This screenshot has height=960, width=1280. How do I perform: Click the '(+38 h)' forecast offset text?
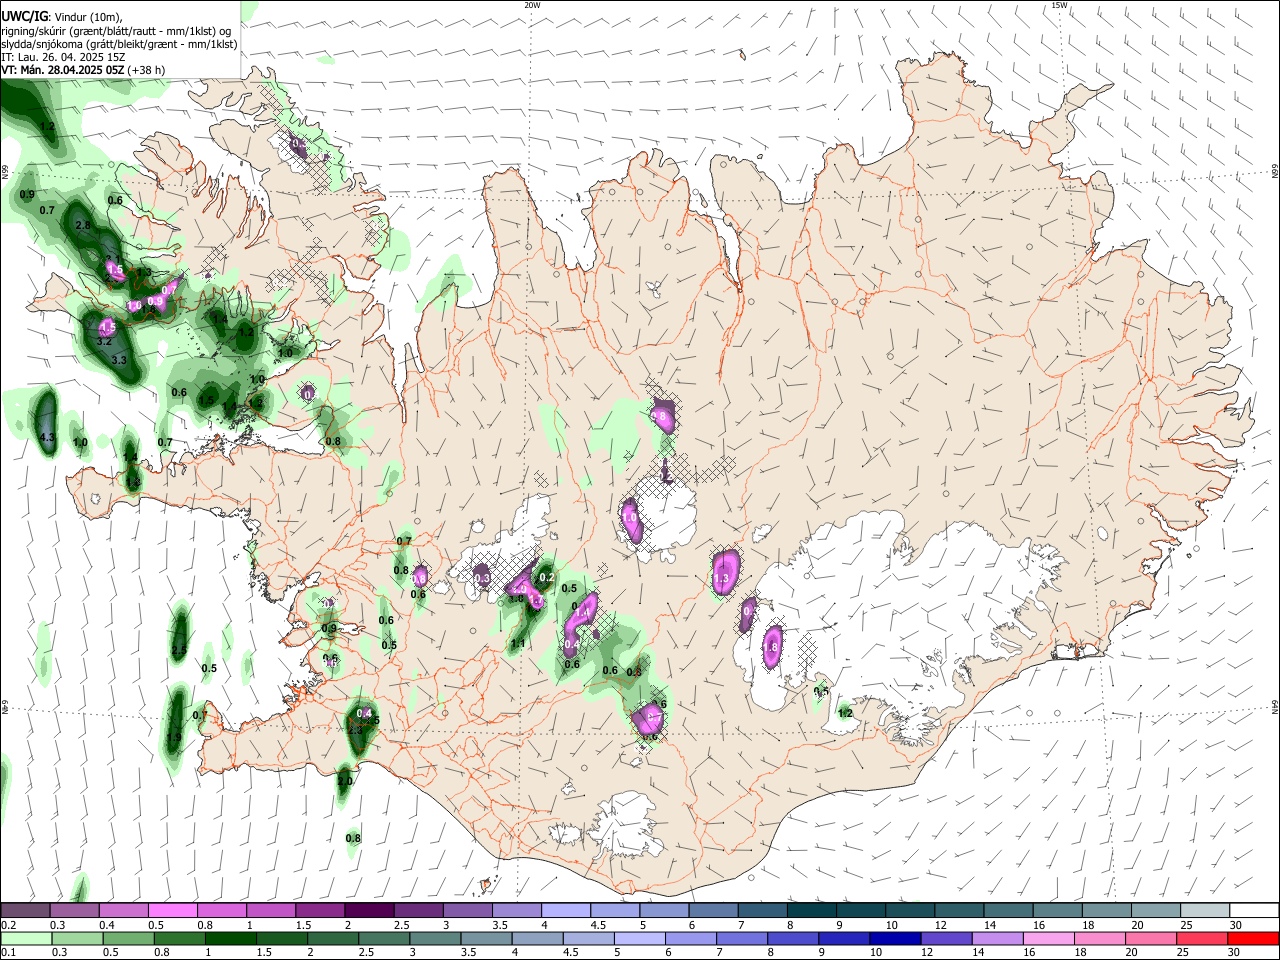[x=147, y=70]
